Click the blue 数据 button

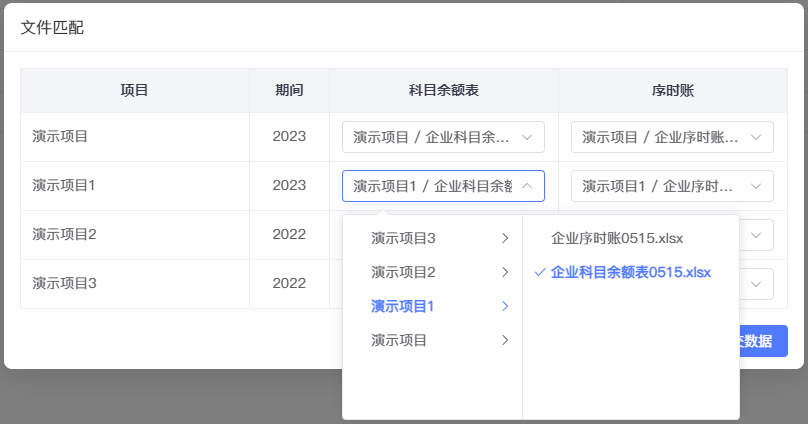pyautogui.click(x=764, y=341)
